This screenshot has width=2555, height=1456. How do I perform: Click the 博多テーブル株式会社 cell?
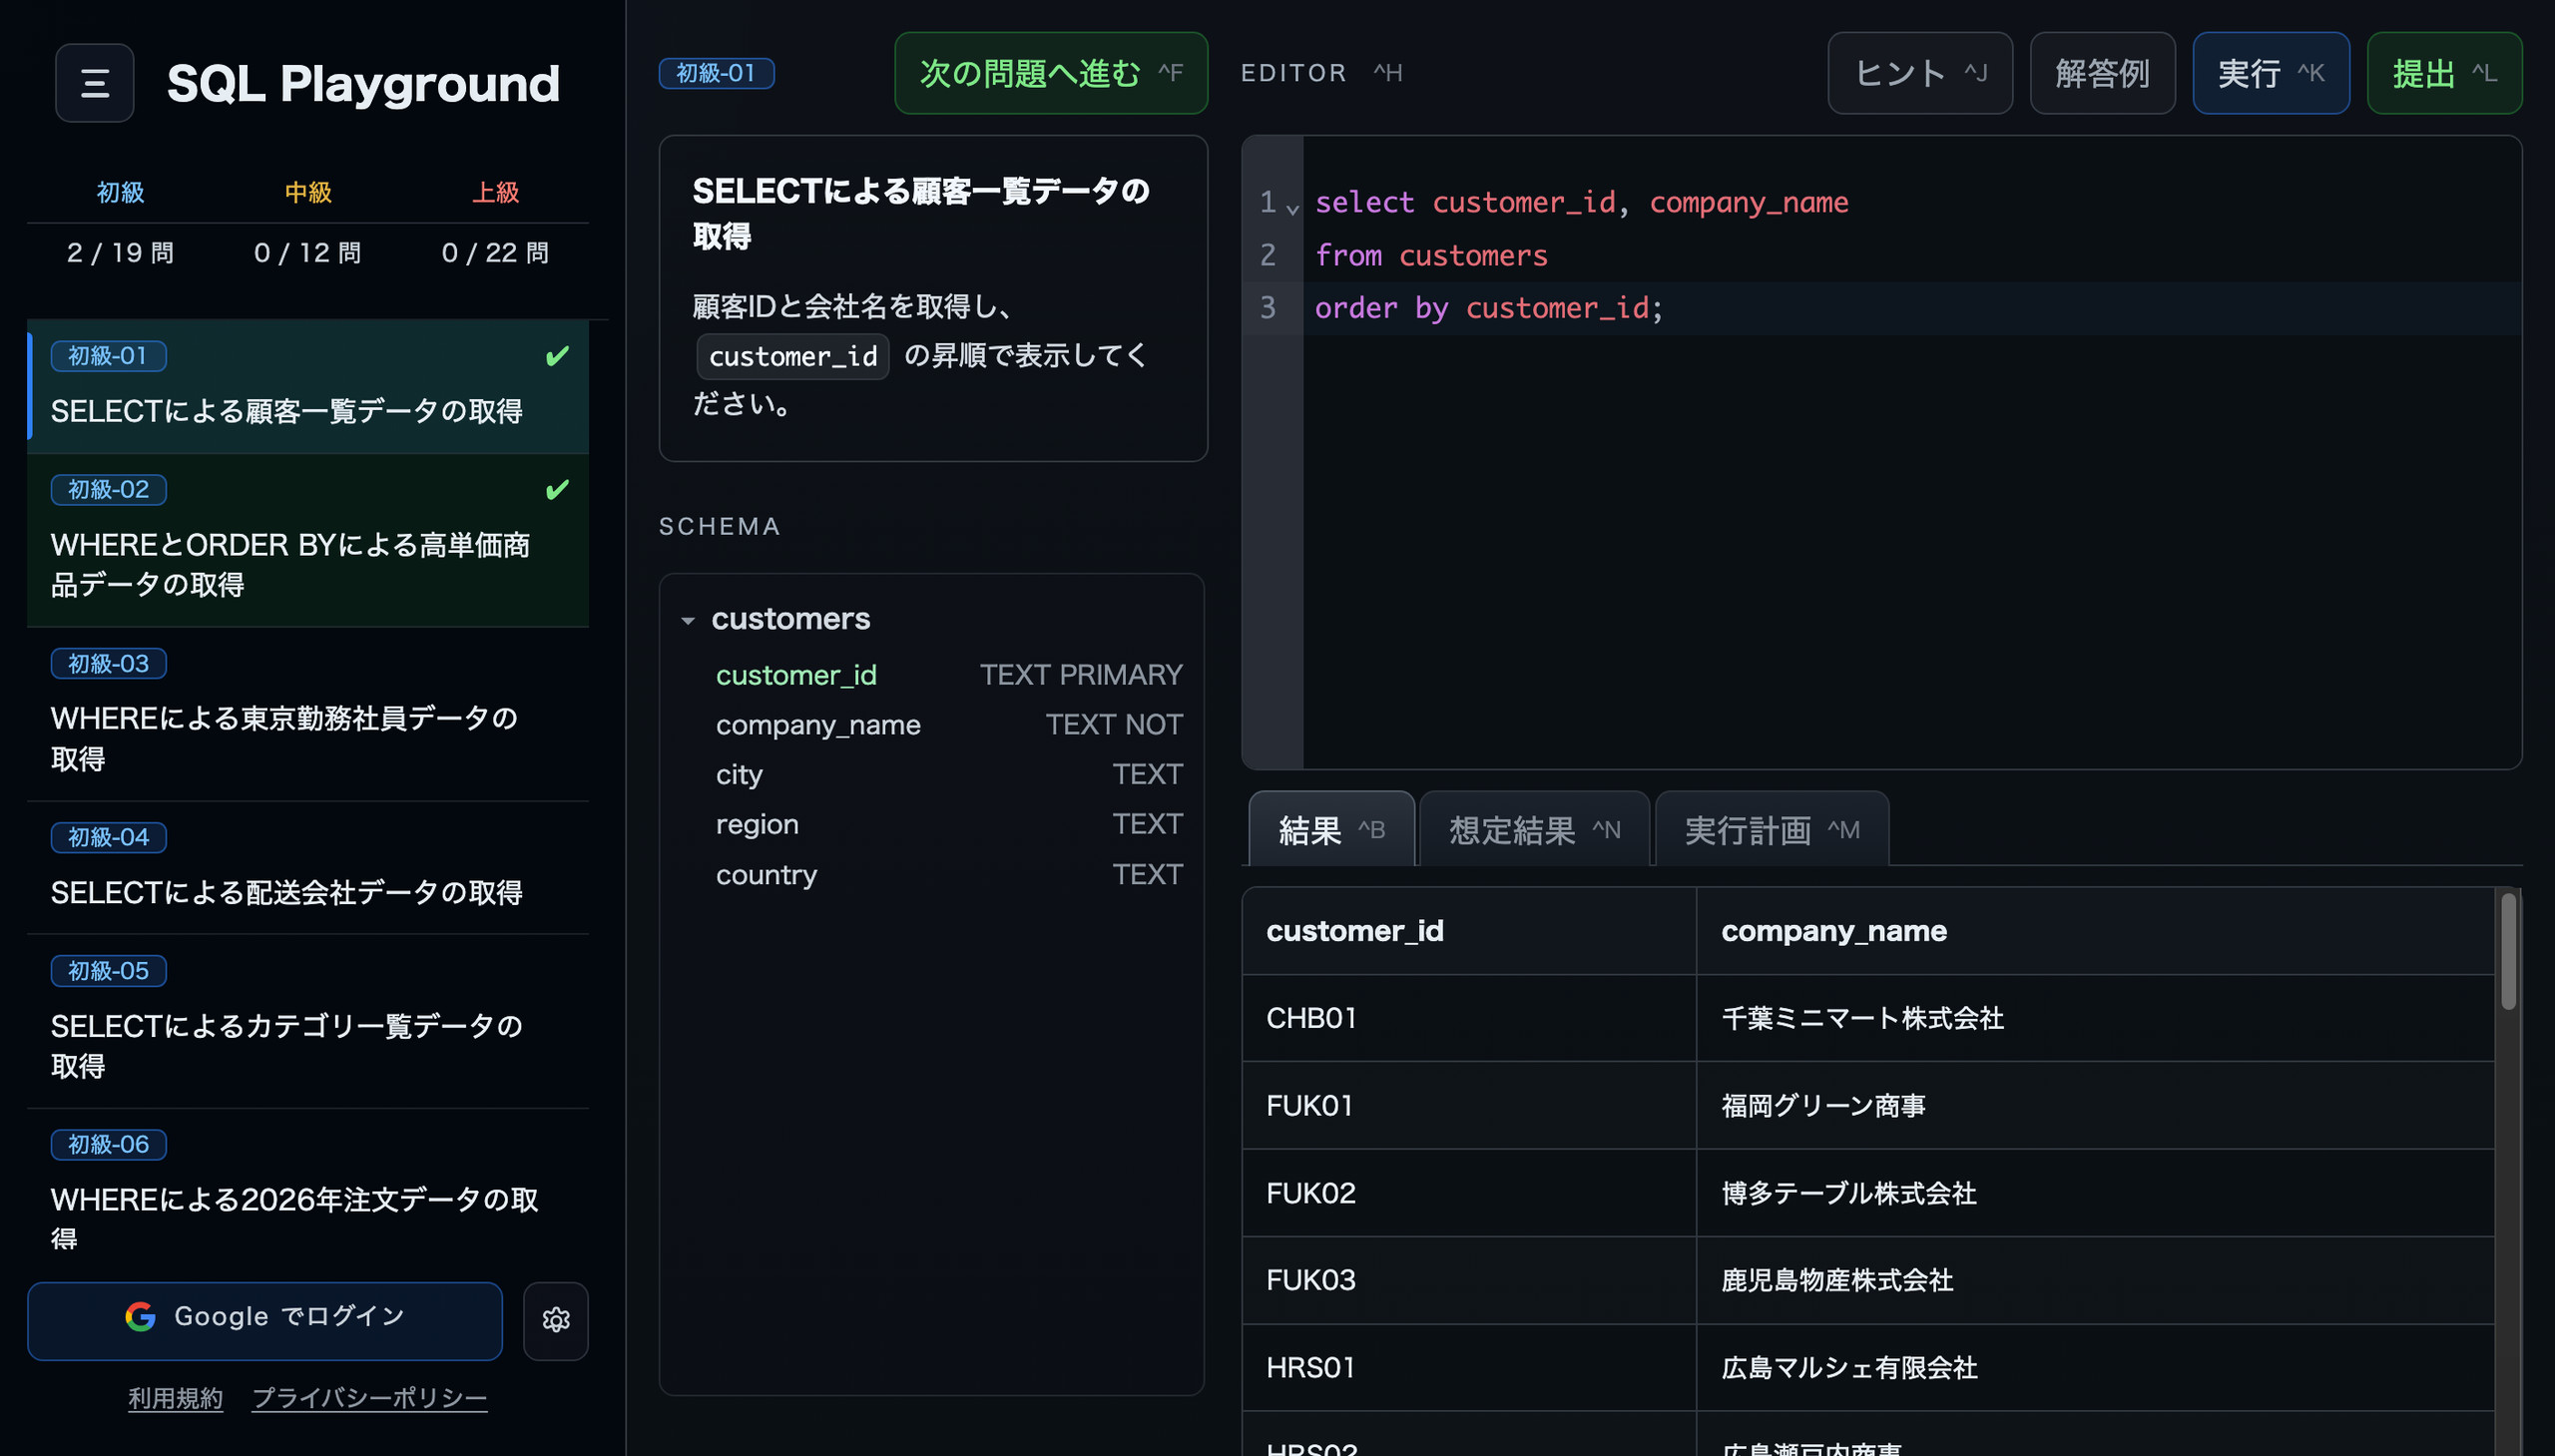pyautogui.click(x=2095, y=1193)
